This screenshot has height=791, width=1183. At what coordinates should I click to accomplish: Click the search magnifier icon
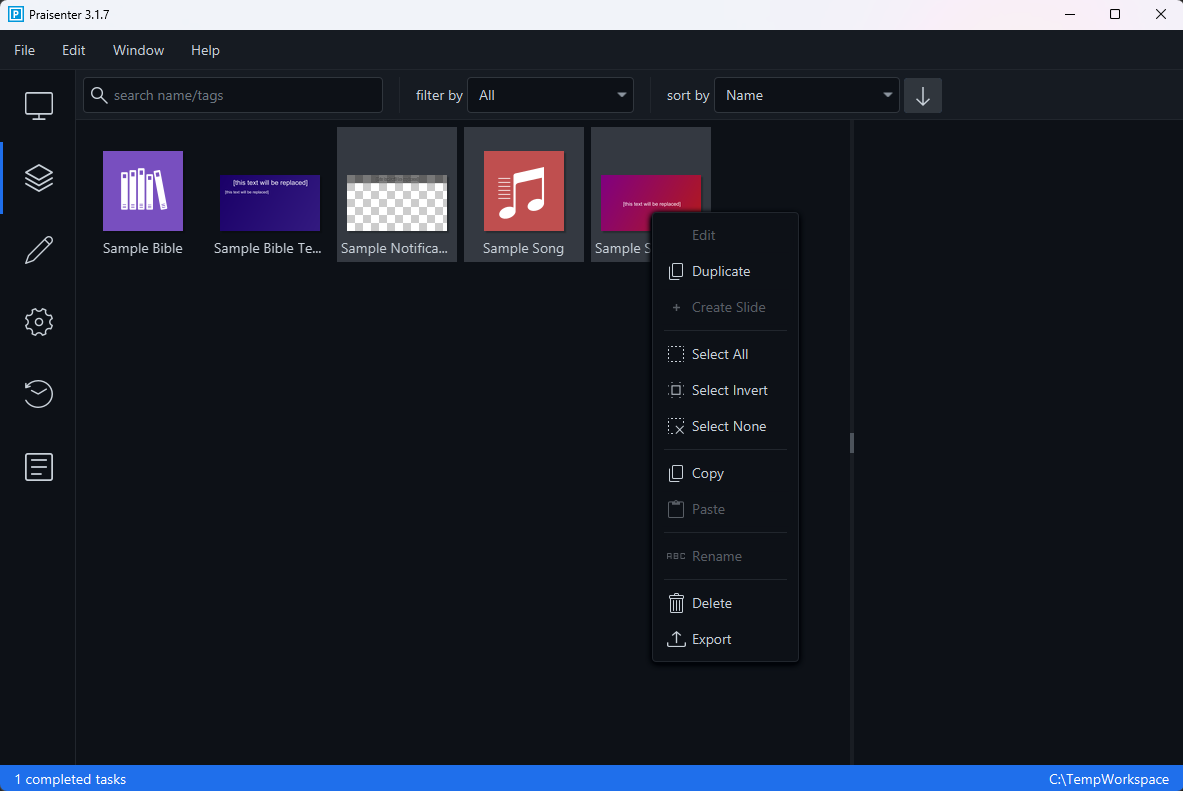click(x=99, y=94)
